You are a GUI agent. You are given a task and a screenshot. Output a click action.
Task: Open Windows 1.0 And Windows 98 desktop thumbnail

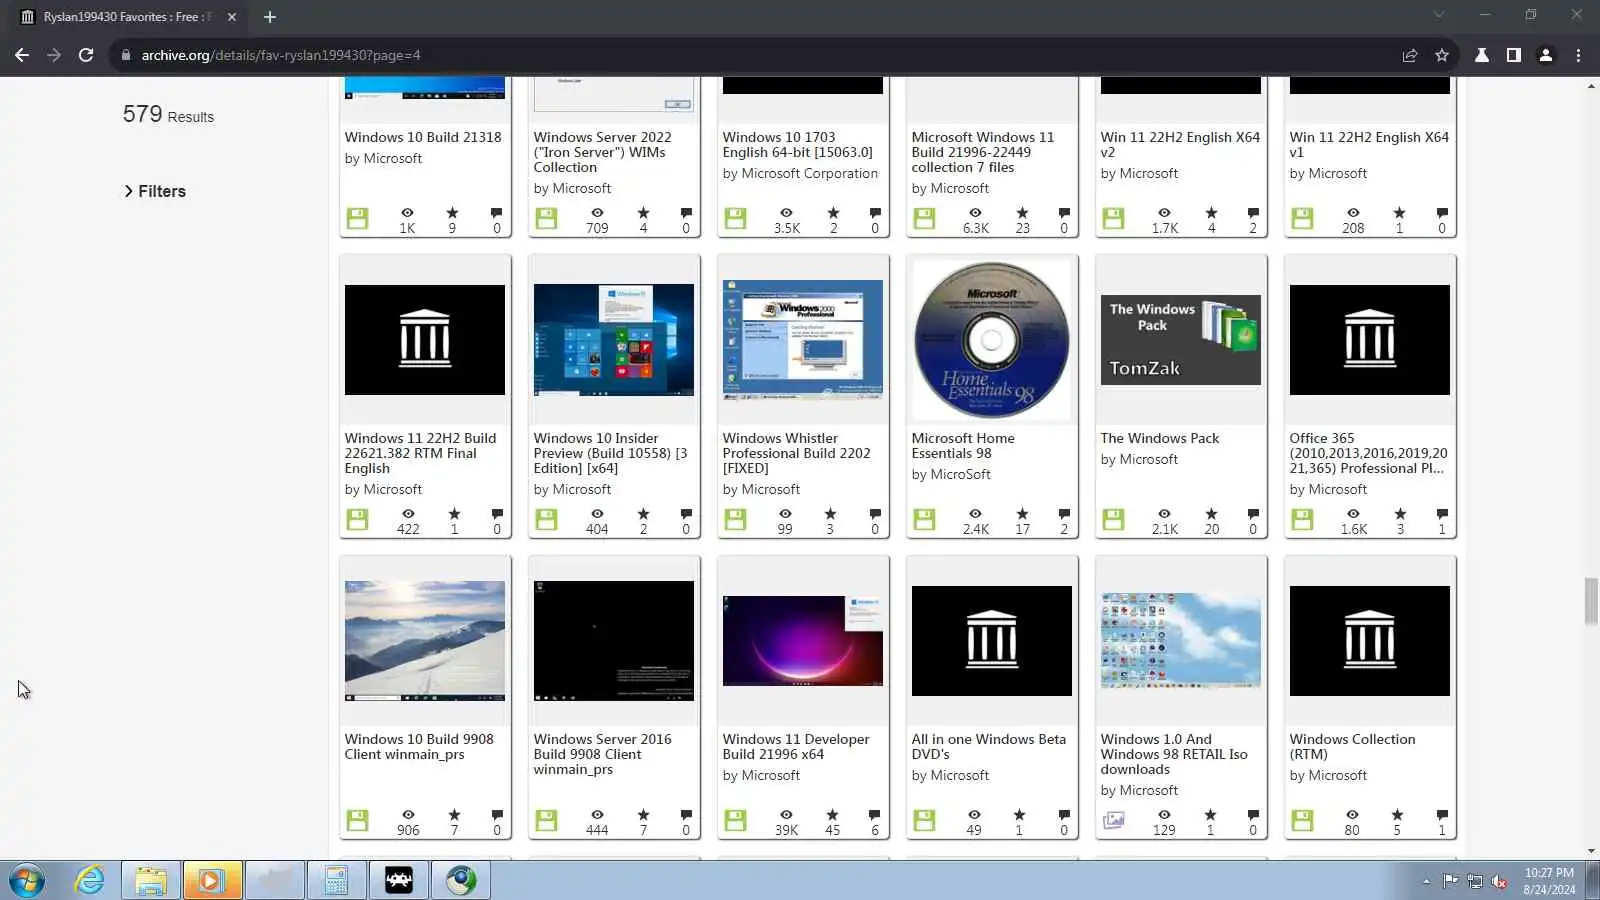pos(1181,641)
